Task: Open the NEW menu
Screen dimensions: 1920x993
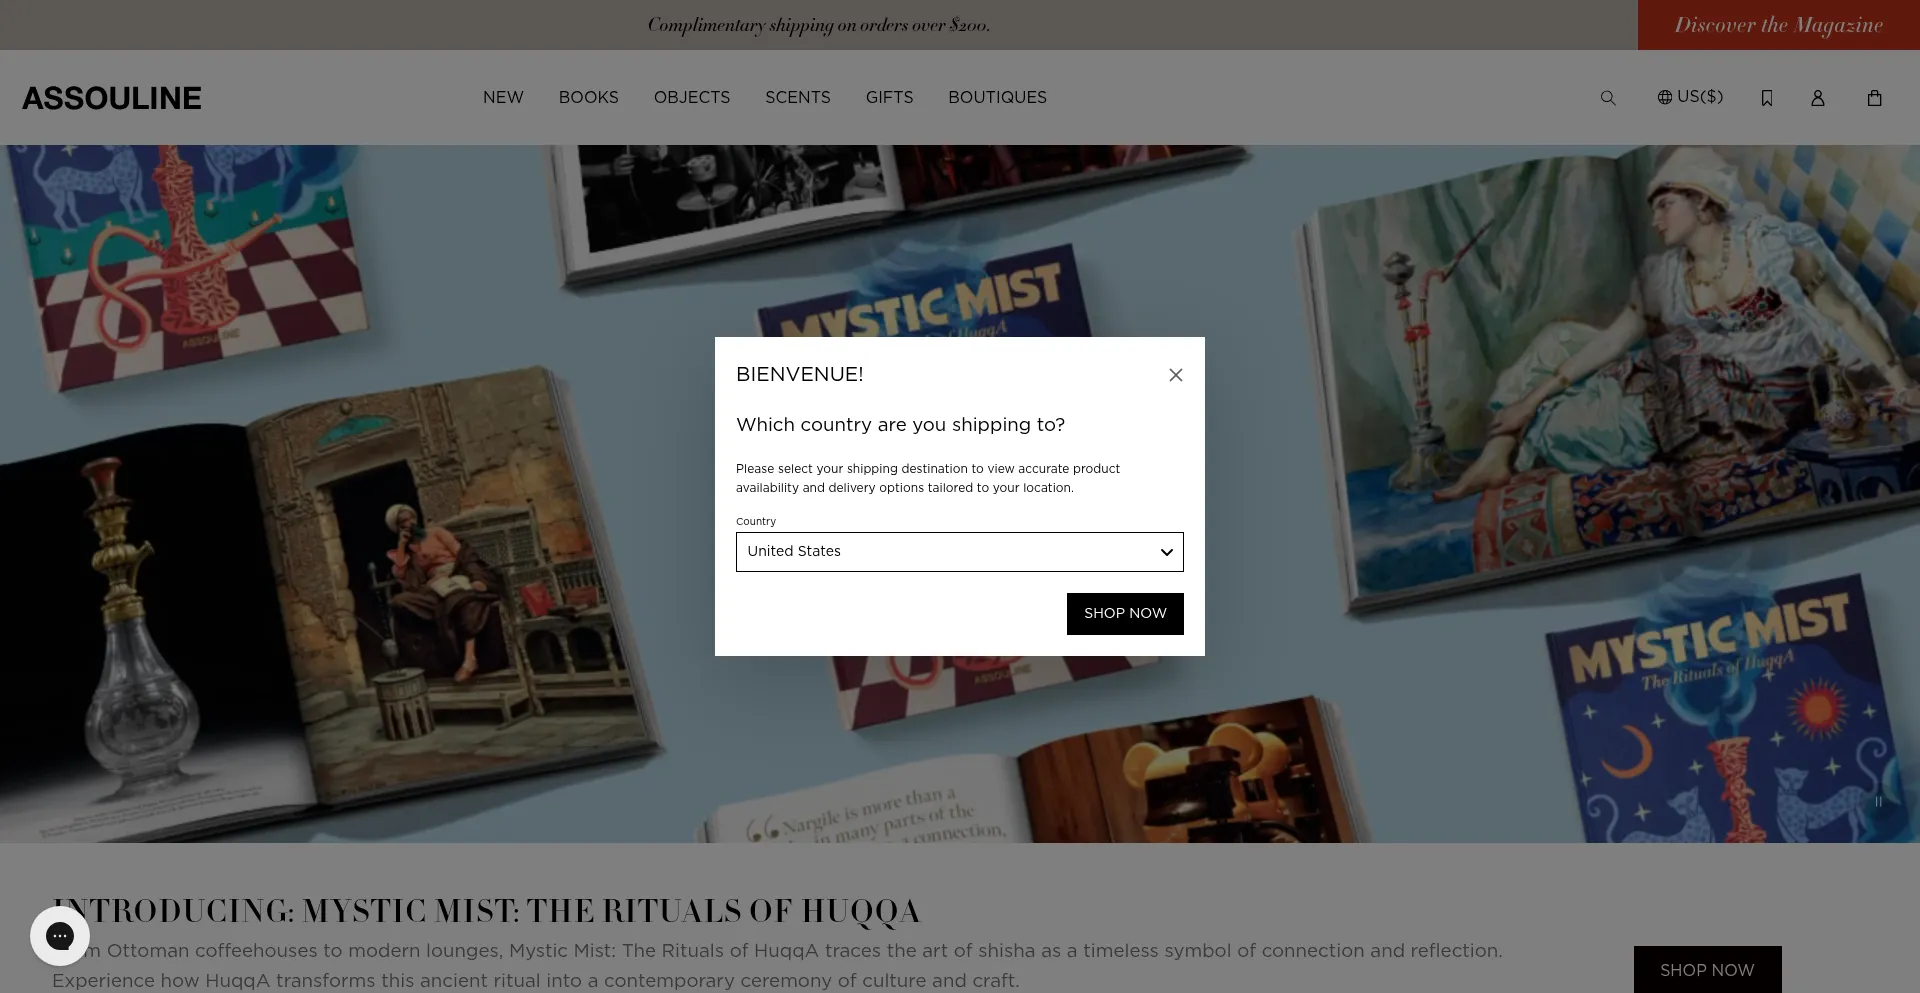Action: pyautogui.click(x=503, y=98)
